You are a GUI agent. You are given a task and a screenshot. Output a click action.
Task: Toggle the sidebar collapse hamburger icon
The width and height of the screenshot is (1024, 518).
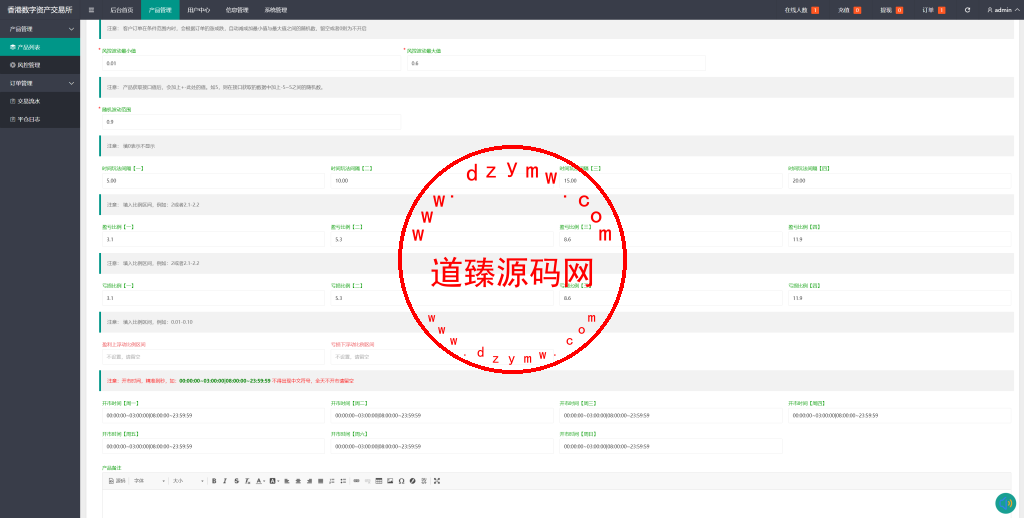[91, 10]
